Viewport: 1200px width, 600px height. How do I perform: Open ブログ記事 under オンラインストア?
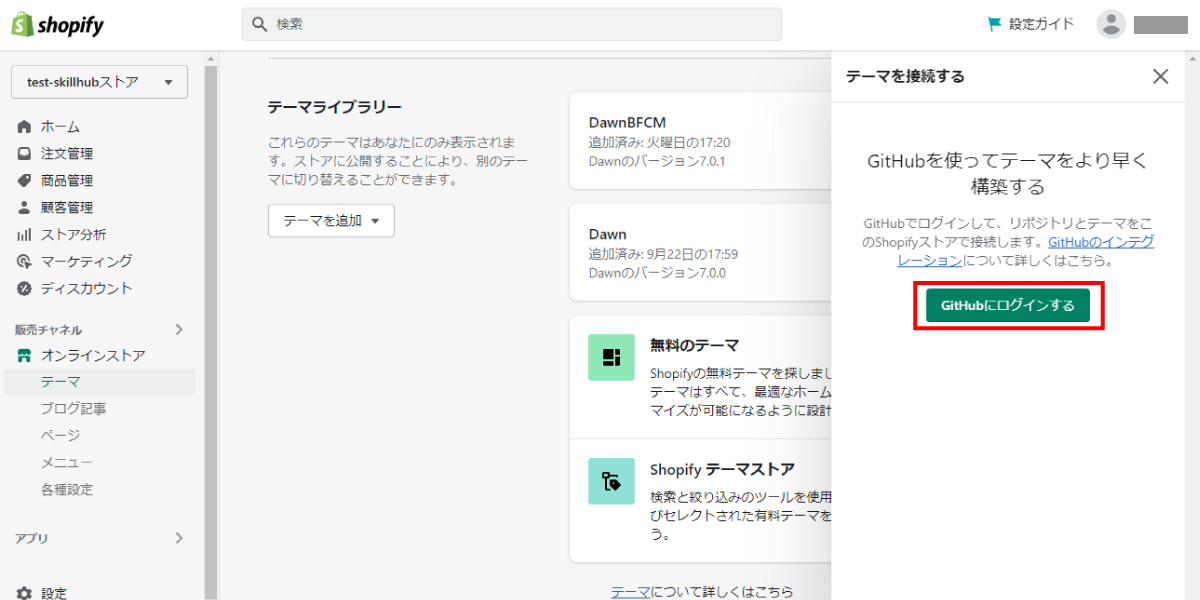click(x=74, y=409)
